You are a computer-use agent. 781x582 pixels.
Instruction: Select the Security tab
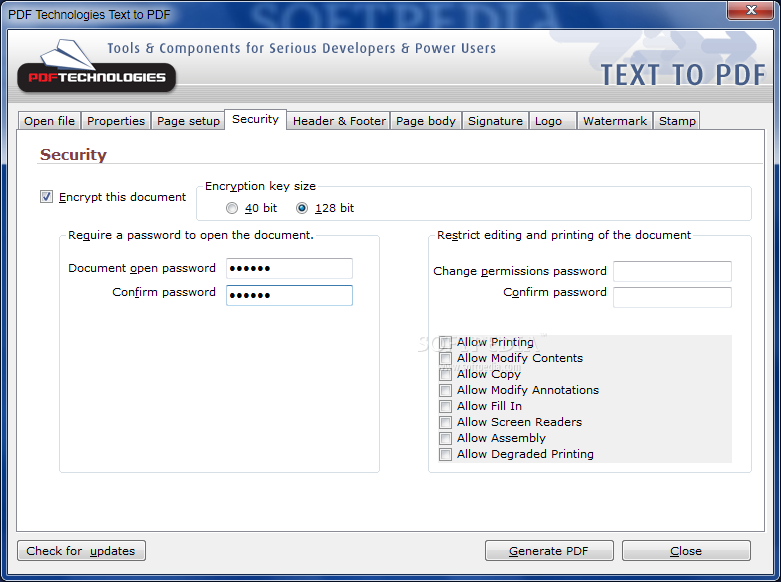(256, 120)
